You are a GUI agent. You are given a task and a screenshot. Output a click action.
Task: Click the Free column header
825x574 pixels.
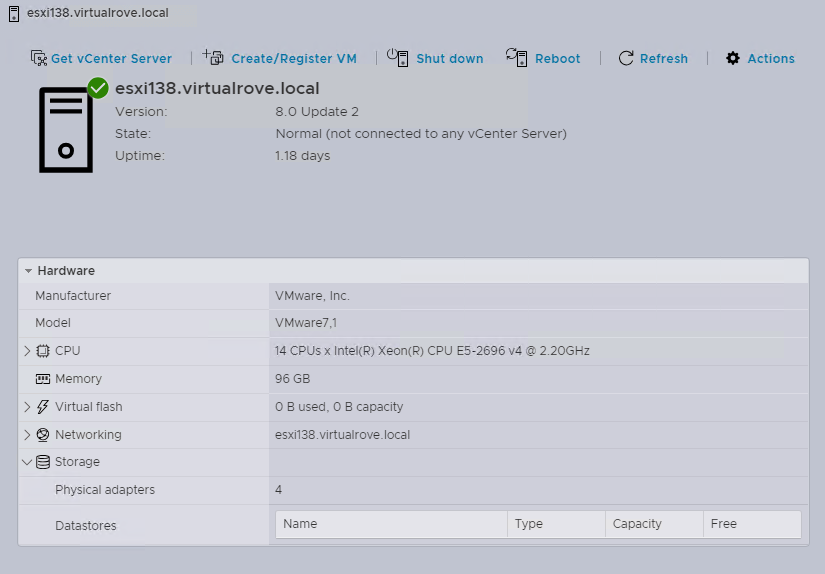tap(723, 524)
